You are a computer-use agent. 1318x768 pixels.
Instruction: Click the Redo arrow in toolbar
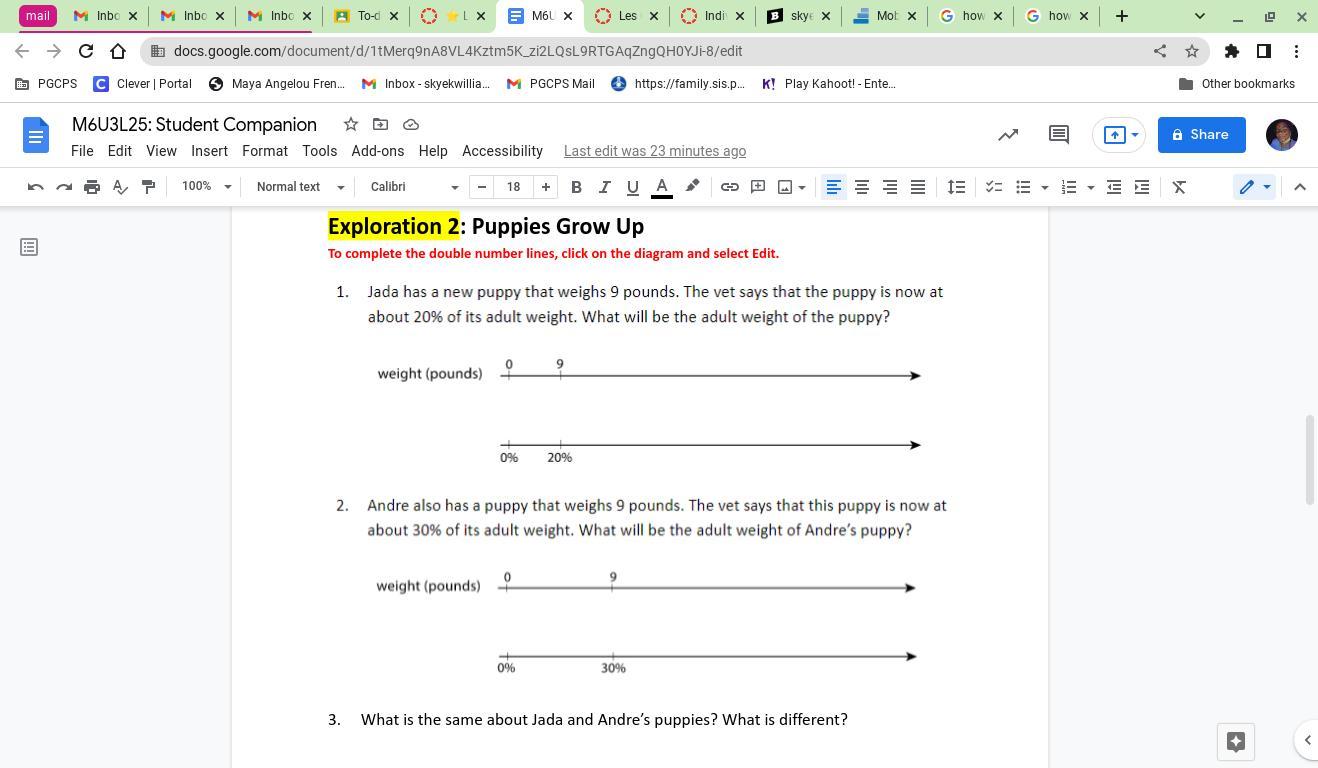click(x=64, y=187)
